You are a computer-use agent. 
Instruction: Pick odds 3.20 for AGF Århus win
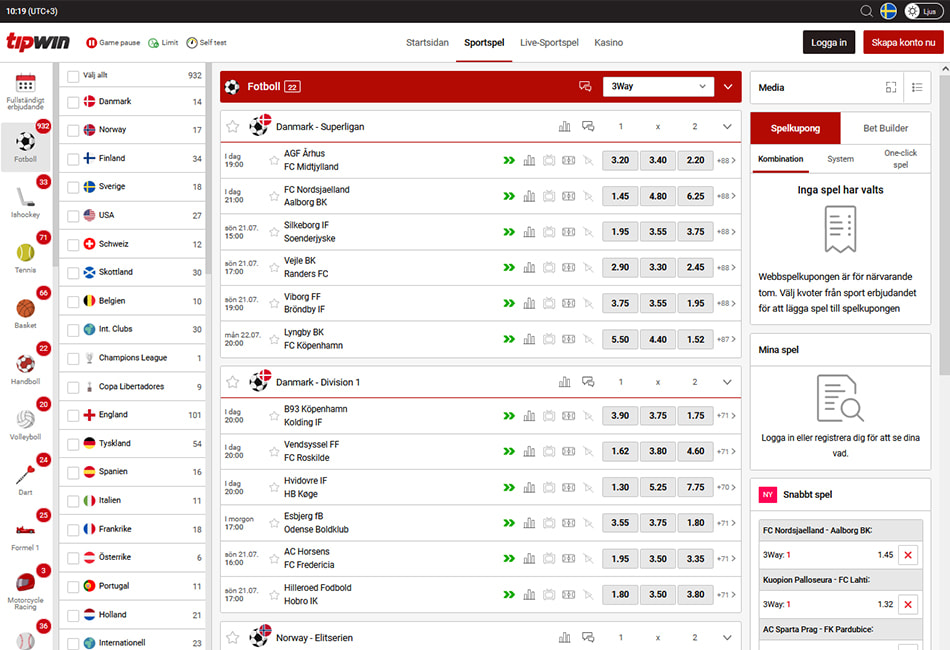pos(620,161)
